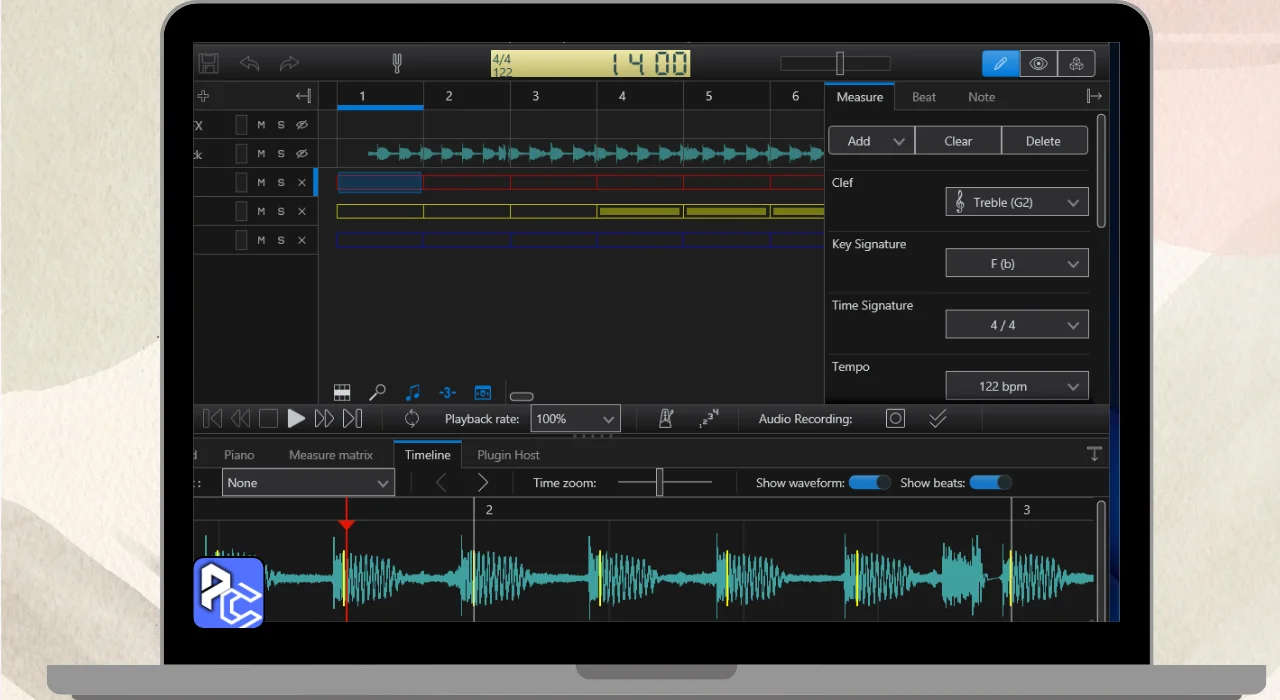This screenshot has width=1280, height=700.
Task: Switch to the Beat tab
Action: point(924,97)
